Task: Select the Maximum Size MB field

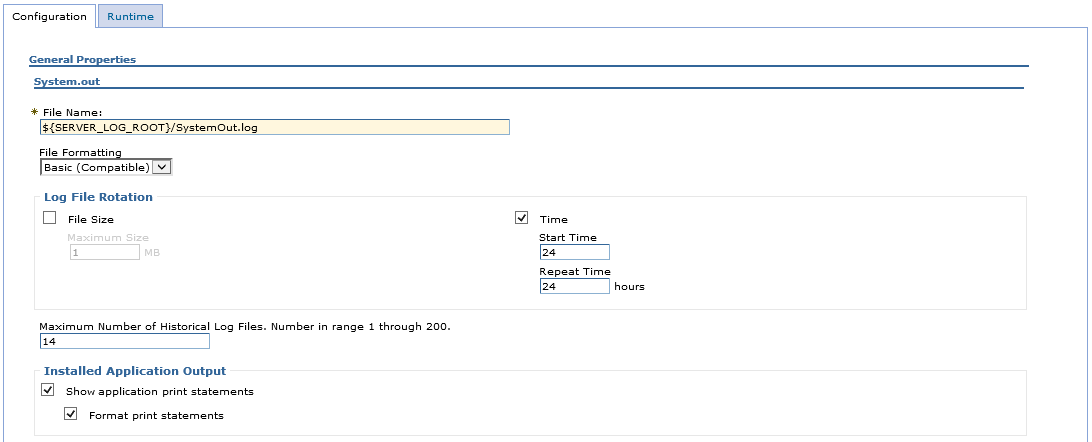Action: (105, 252)
